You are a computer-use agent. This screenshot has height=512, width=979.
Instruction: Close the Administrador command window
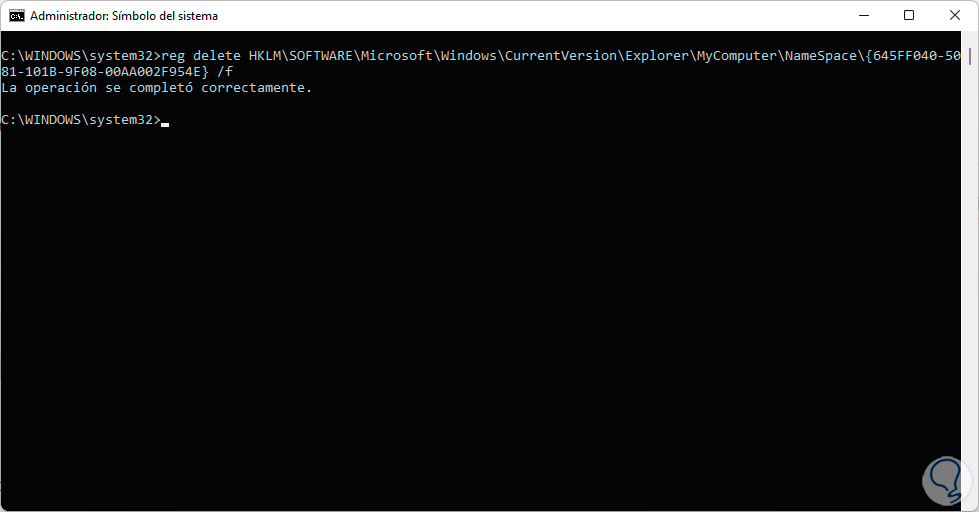point(954,16)
